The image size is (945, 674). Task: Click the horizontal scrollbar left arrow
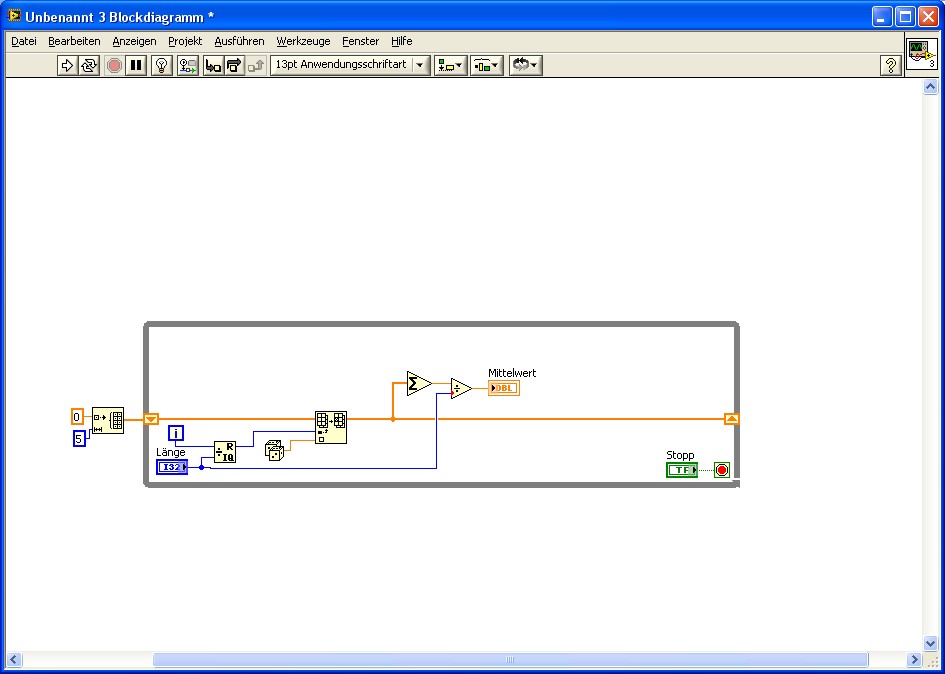point(14,660)
